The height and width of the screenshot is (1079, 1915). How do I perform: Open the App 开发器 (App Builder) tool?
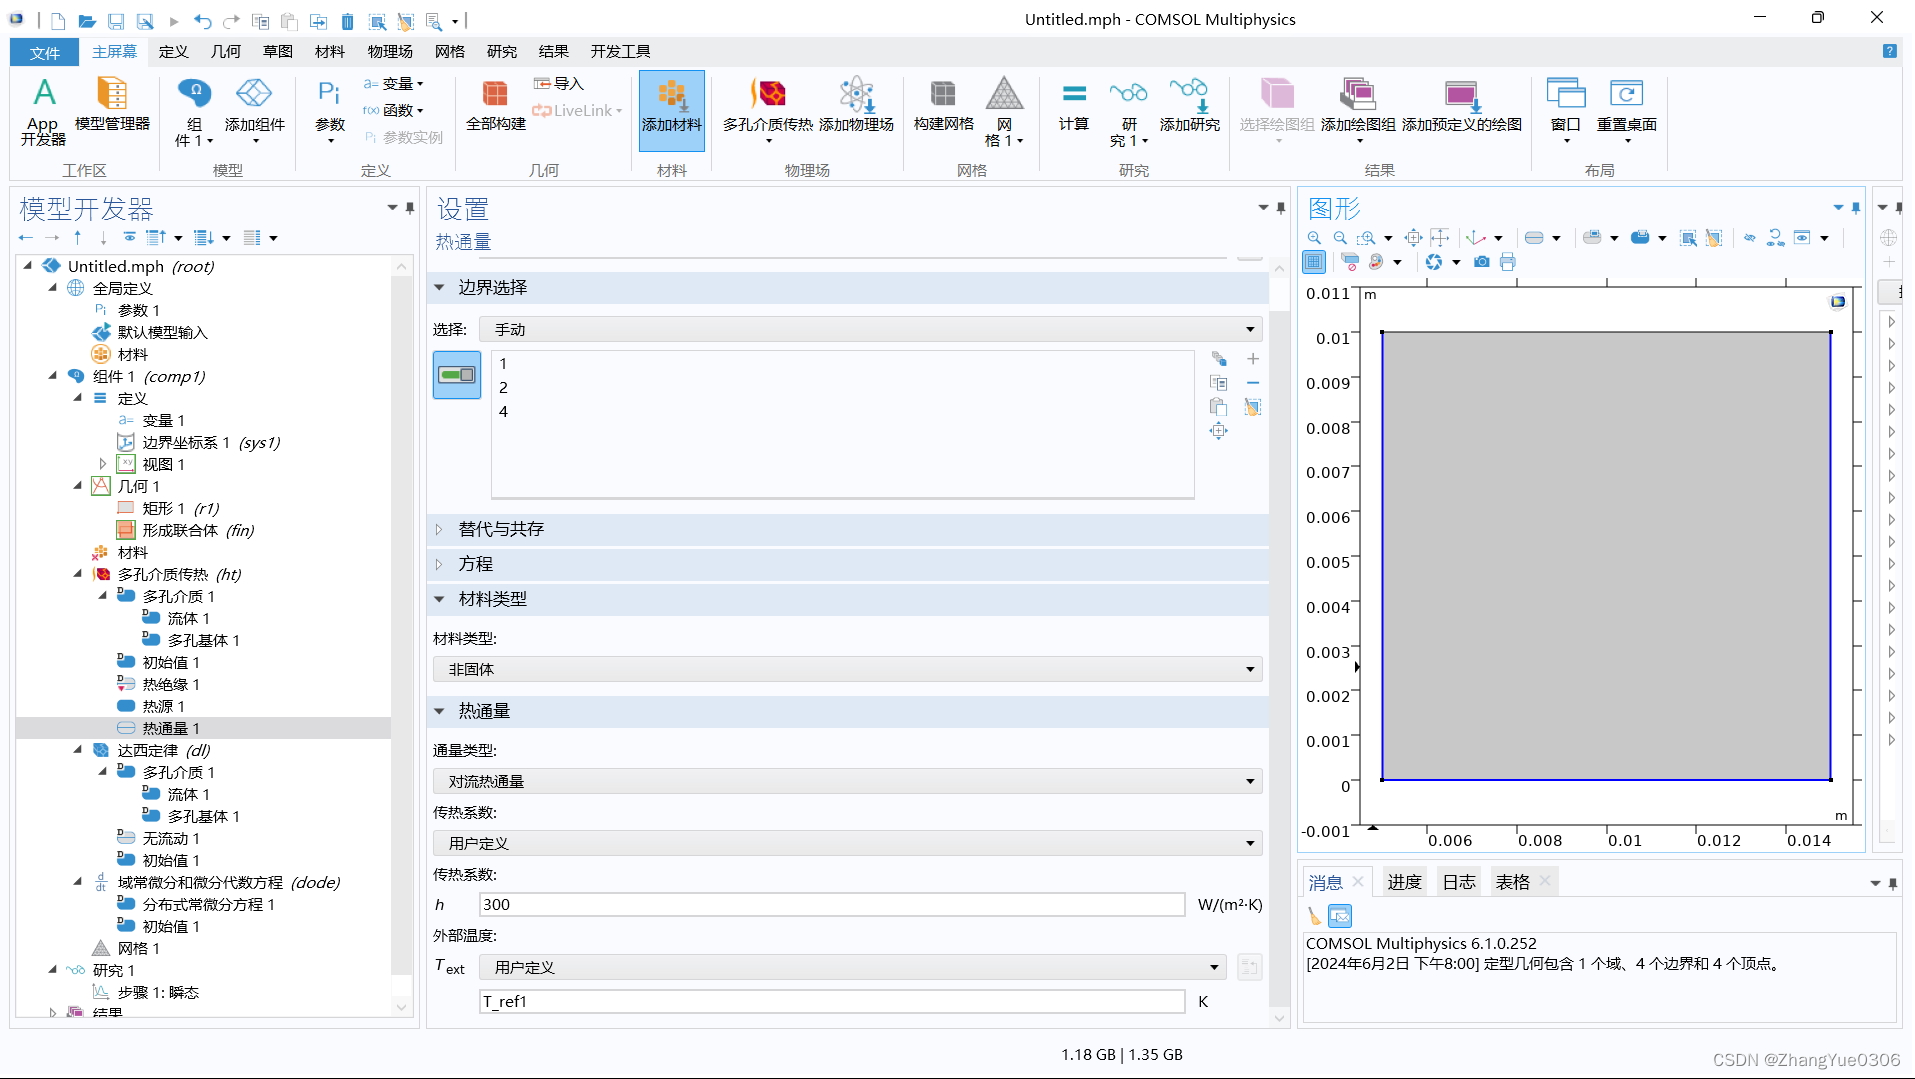point(43,111)
